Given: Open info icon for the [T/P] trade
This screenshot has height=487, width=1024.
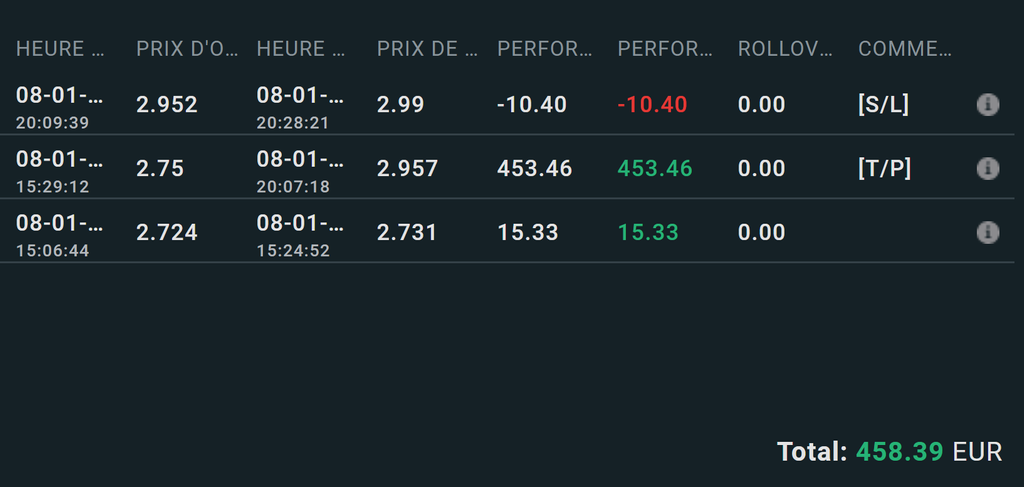Looking at the screenshot, I should [987, 168].
